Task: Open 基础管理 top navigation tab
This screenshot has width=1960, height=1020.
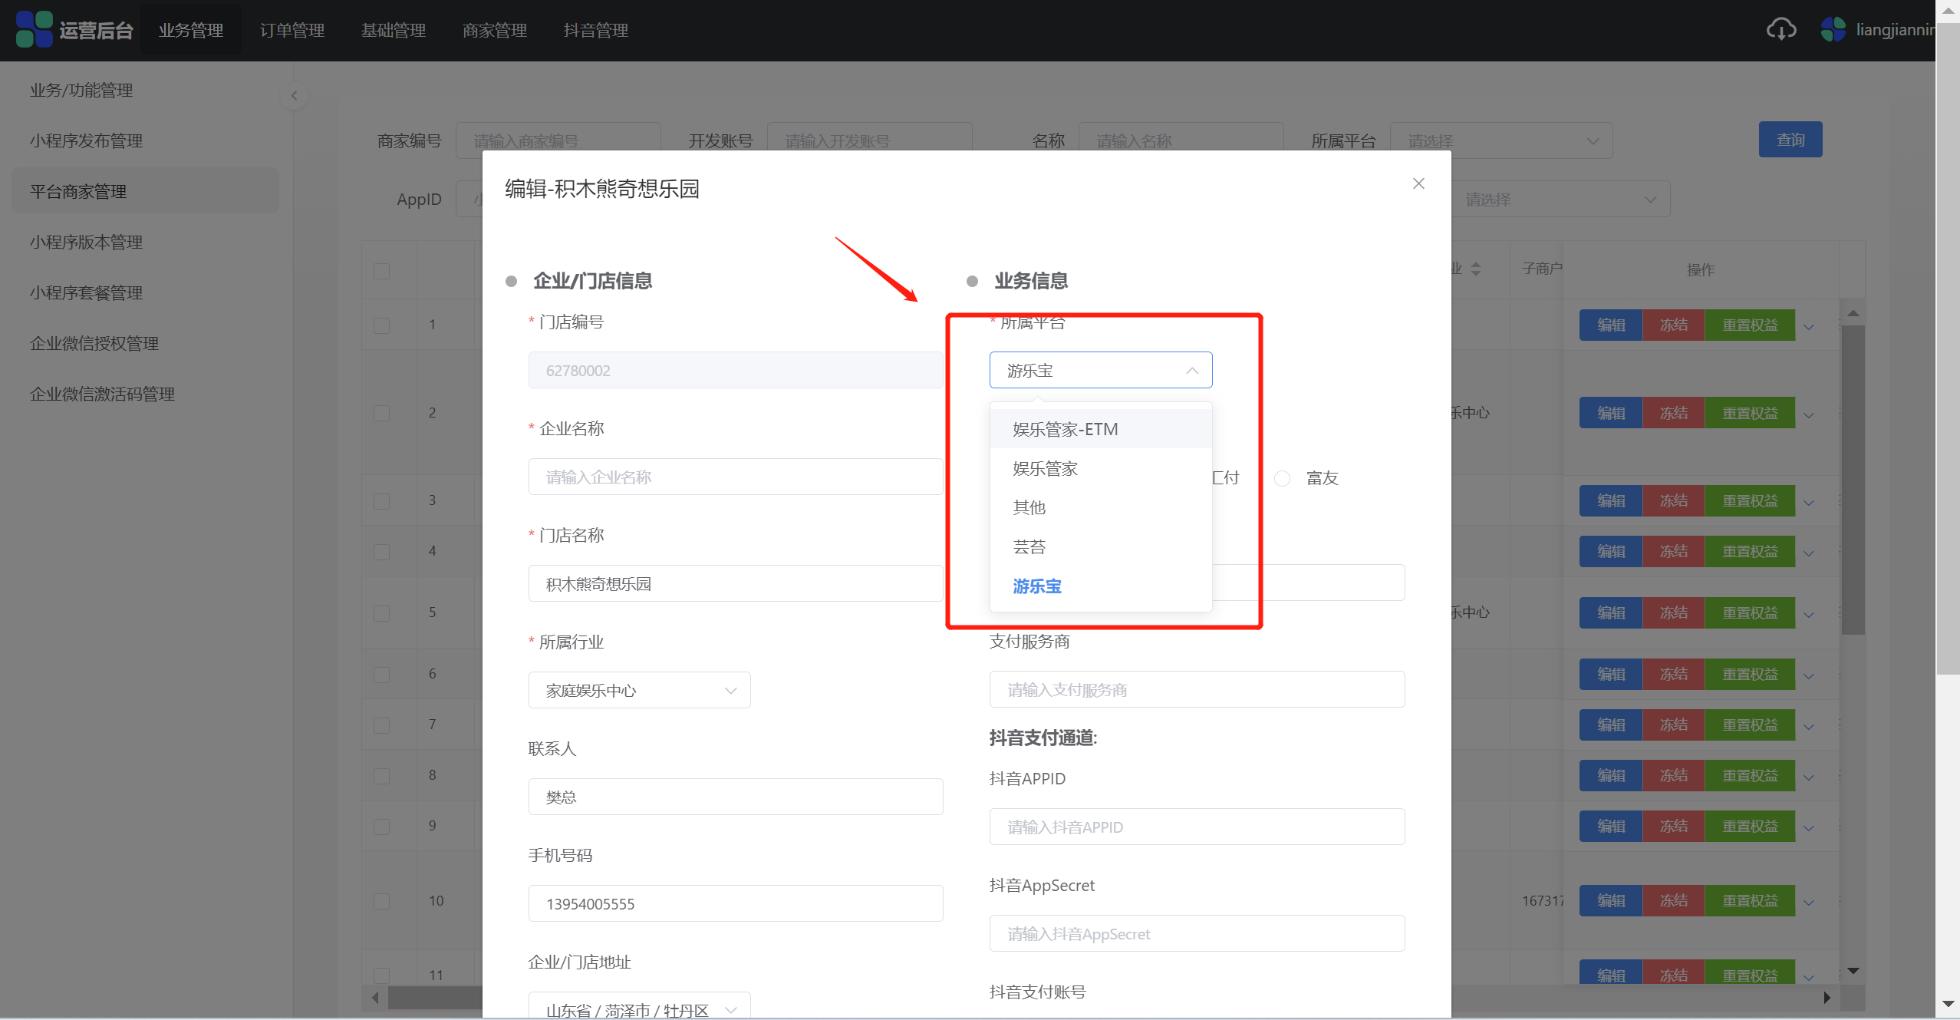Action: coord(393,30)
